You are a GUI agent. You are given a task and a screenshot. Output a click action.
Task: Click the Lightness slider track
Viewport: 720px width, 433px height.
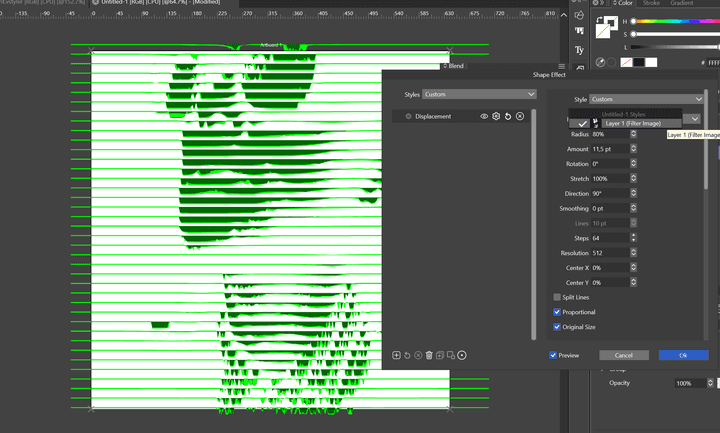tap(674, 47)
